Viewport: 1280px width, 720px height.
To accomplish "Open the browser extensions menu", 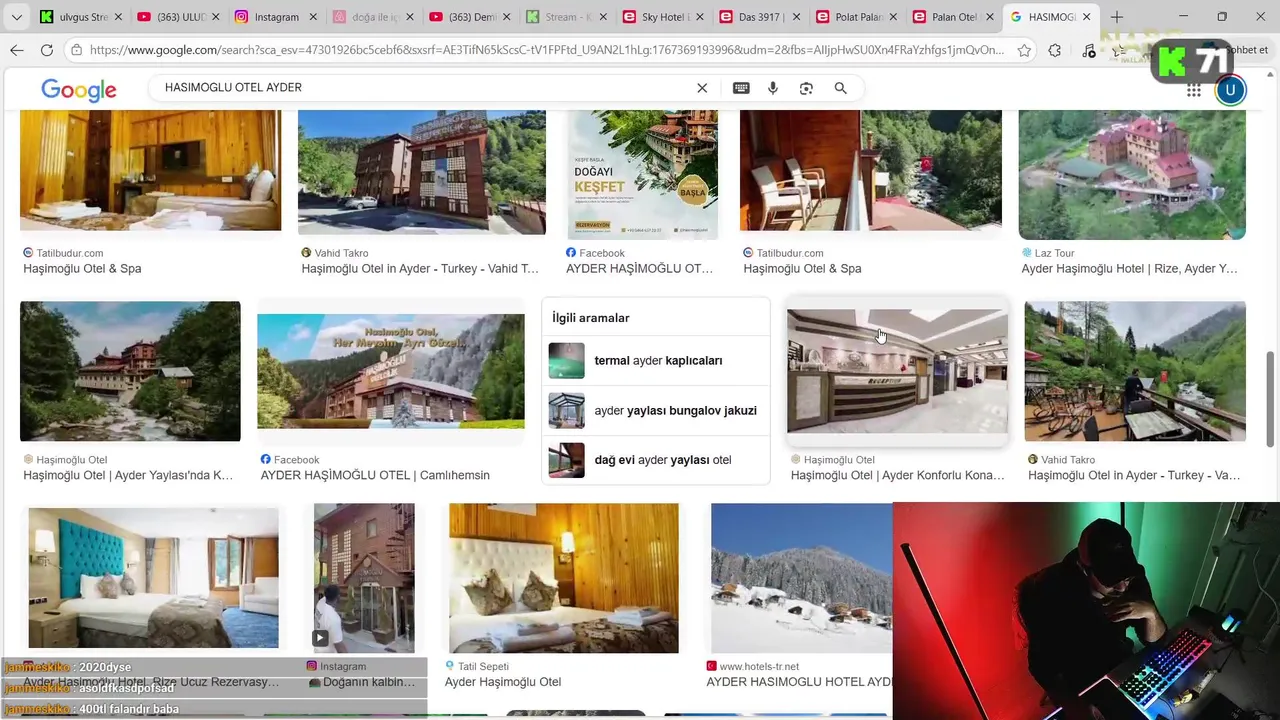I will [x=1055, y=50].
